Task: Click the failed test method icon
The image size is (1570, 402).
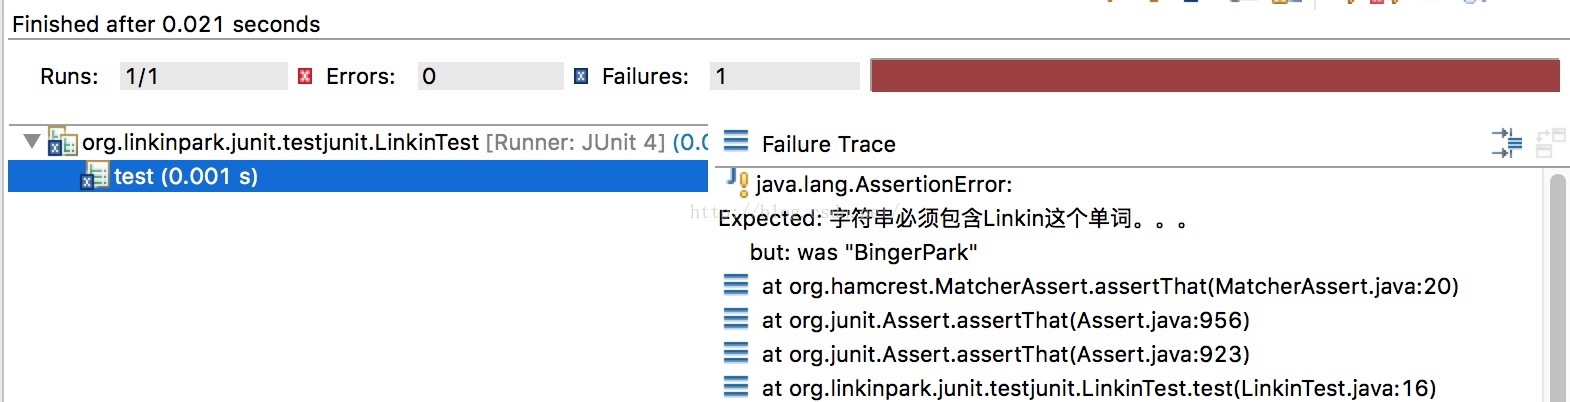Action: [94, 176]
